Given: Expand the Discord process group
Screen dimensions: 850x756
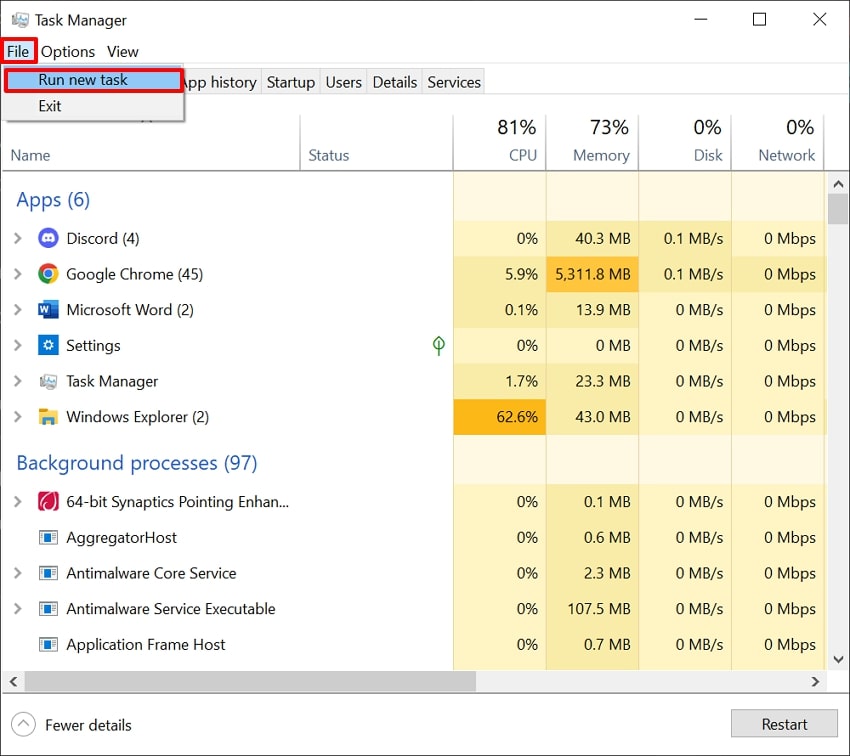Looking at the screenshot, I should coord(17,238).
